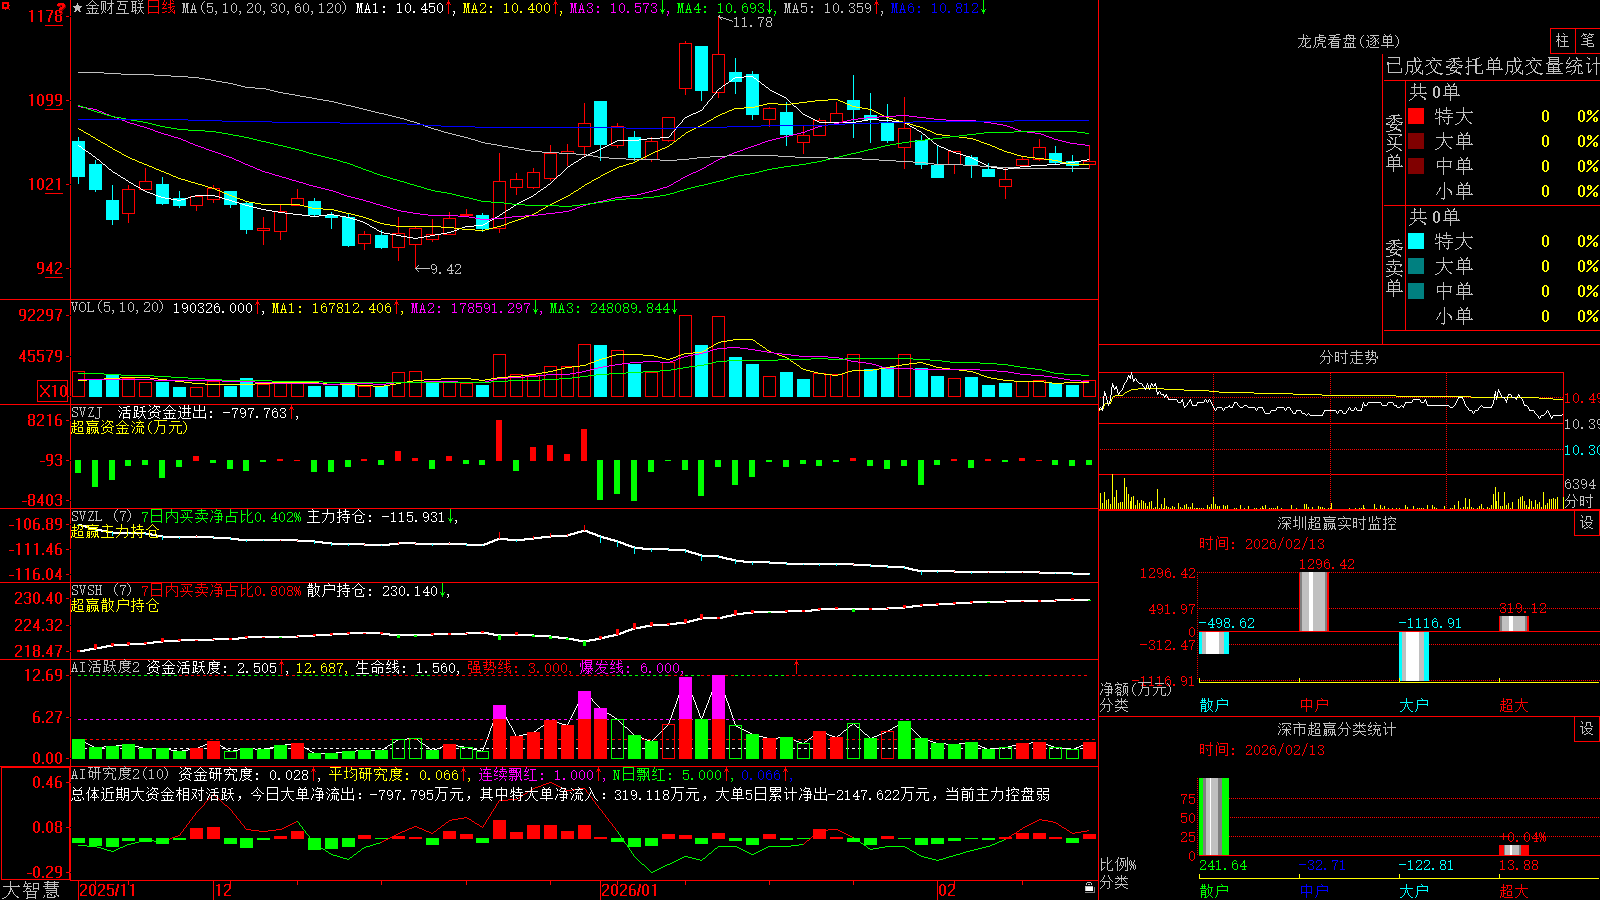Click the star icon before 金财互联
Image resolution: width=1600 pixels, height=900 pixels.
click(77, 8)
